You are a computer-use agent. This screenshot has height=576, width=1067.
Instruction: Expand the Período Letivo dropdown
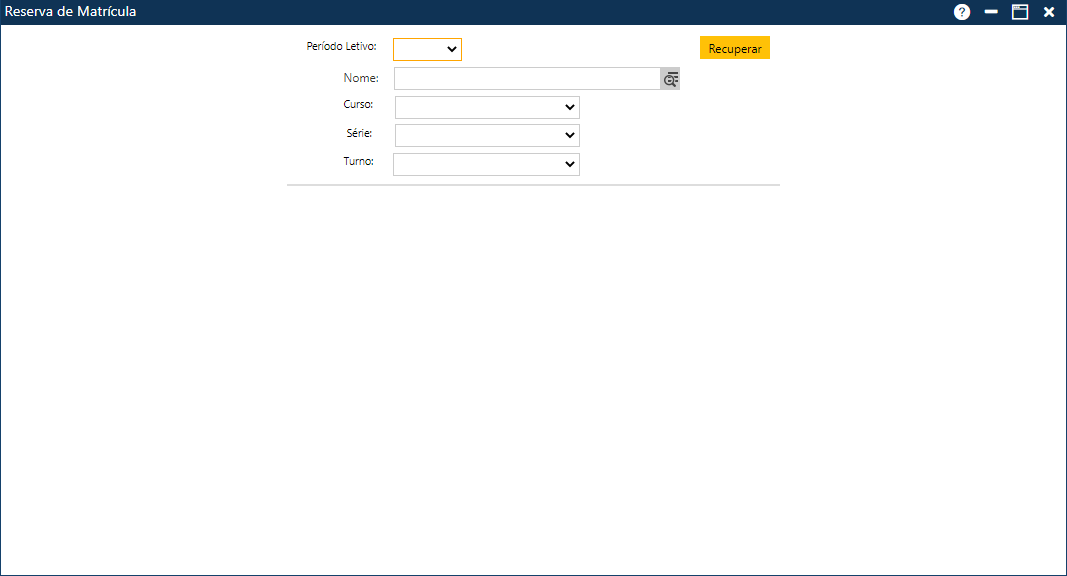428,50
